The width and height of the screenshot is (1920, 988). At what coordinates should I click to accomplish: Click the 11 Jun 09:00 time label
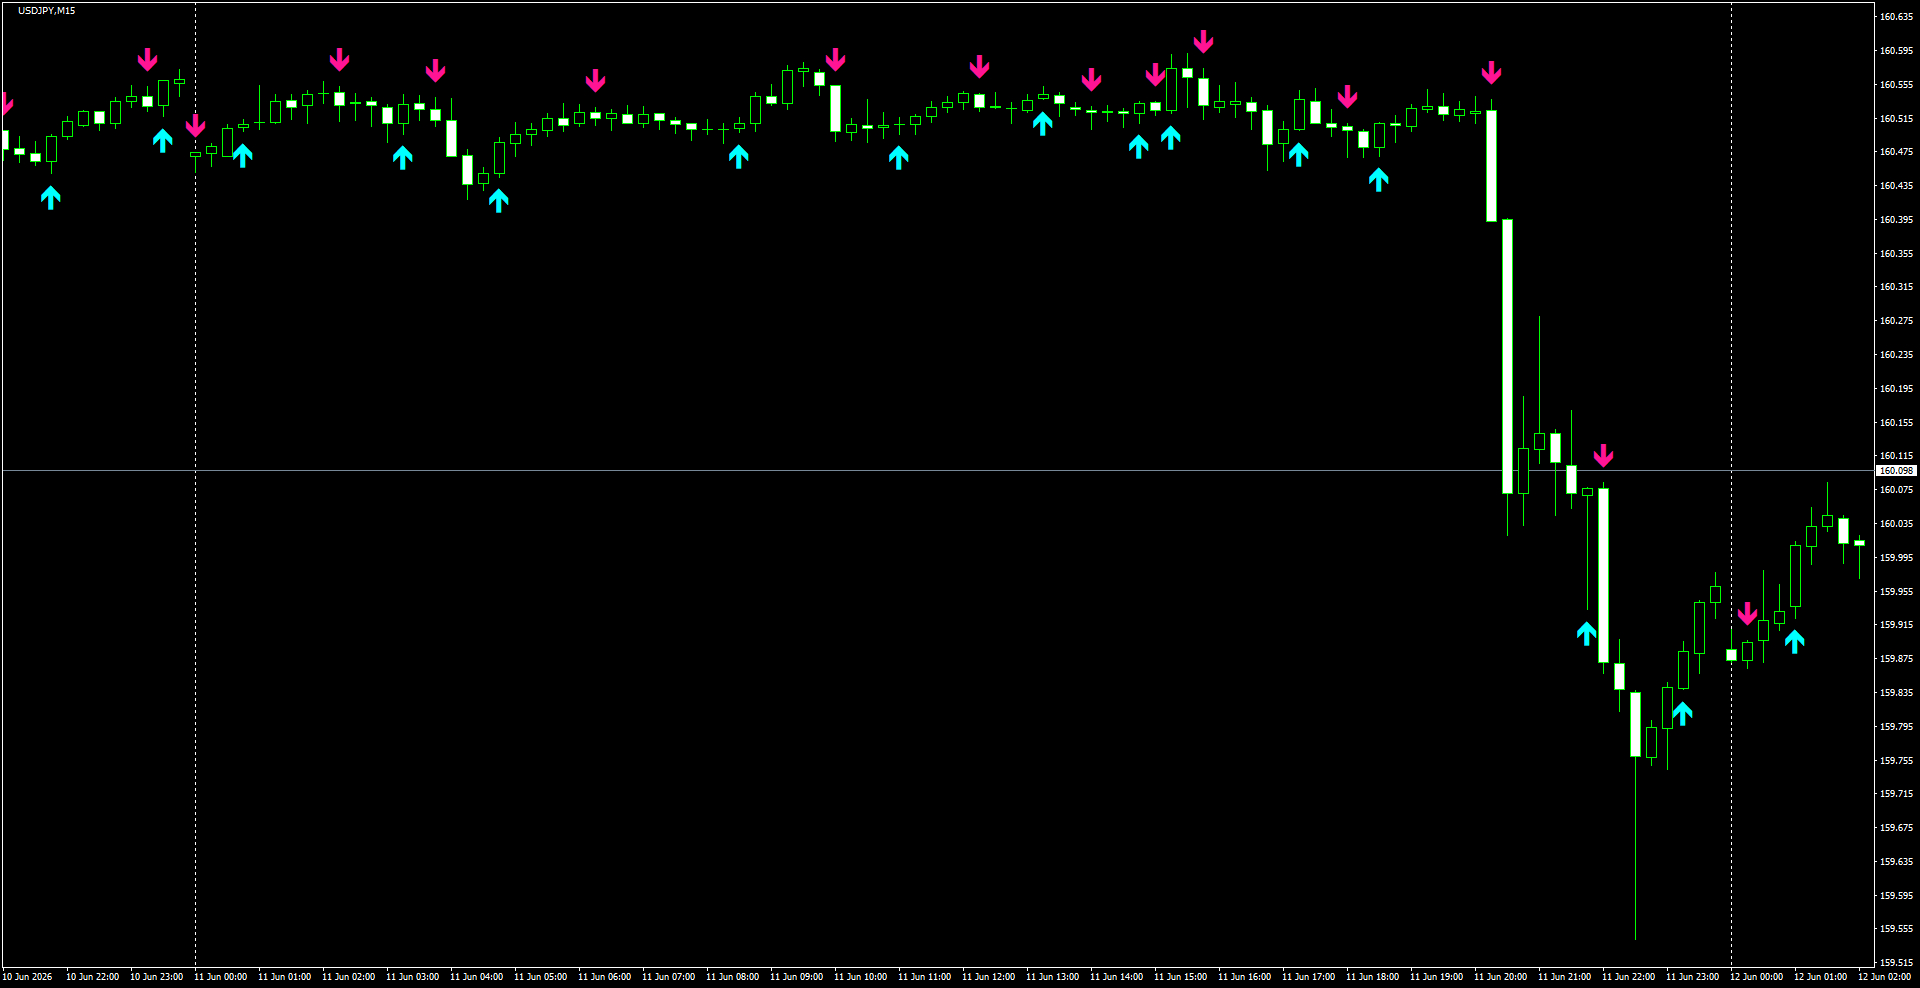[796, 977]
